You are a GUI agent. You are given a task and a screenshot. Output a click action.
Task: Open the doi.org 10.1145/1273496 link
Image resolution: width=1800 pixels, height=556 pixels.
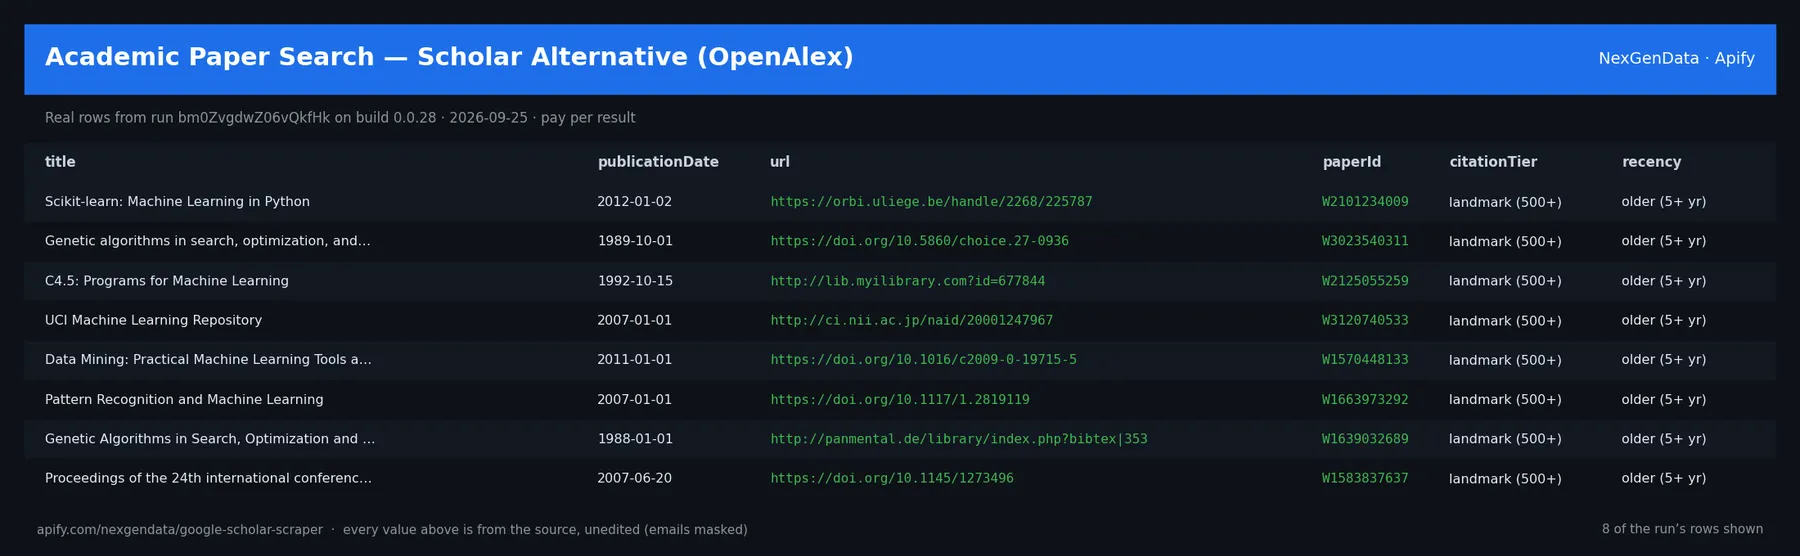891,478
